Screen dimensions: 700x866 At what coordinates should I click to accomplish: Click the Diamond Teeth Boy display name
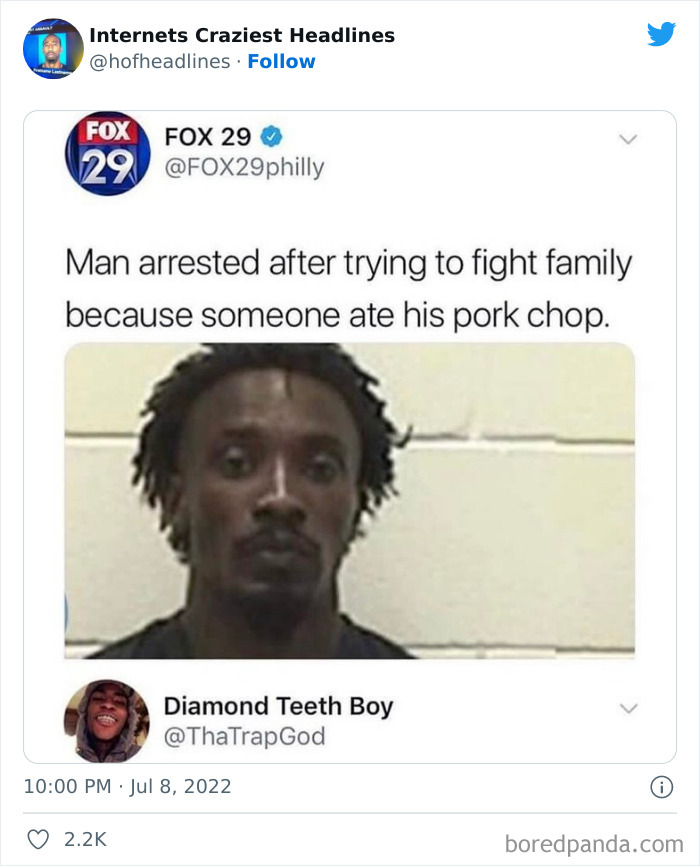pyautogui.click(x=278, y=706)
